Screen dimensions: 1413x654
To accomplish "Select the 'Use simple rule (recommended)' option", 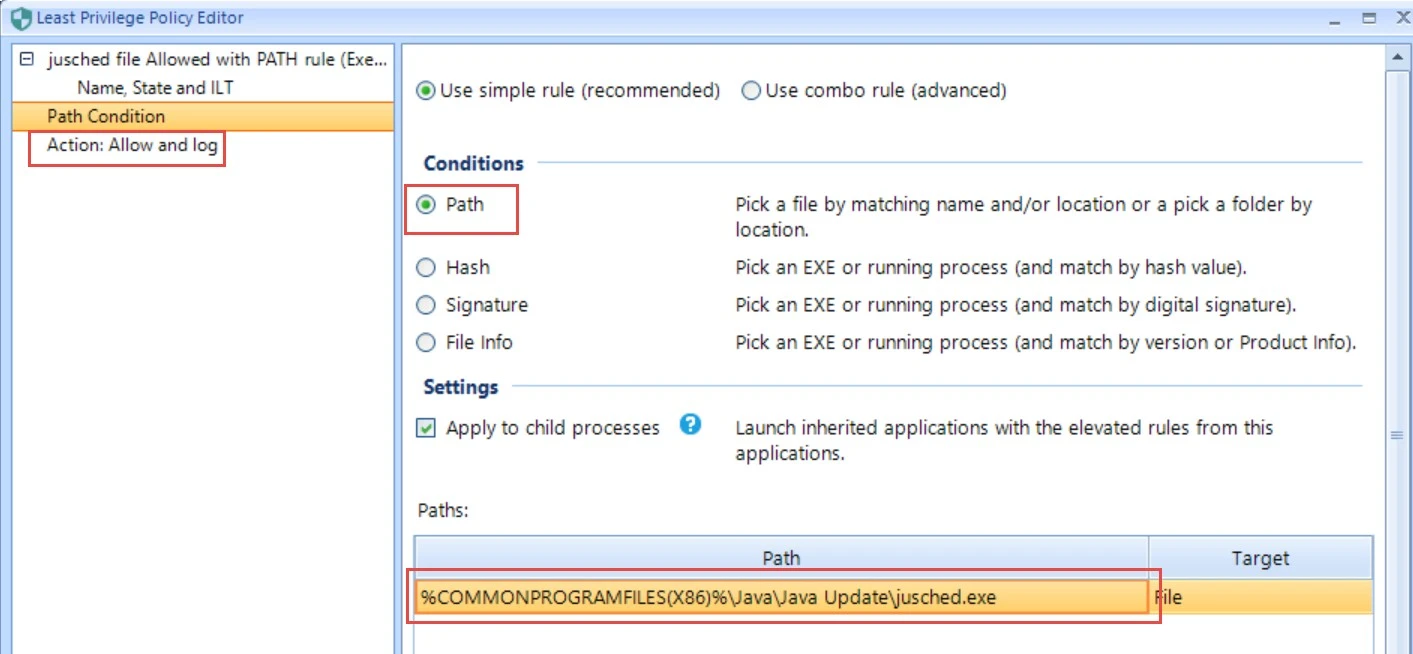I will [x=424, y=89].
